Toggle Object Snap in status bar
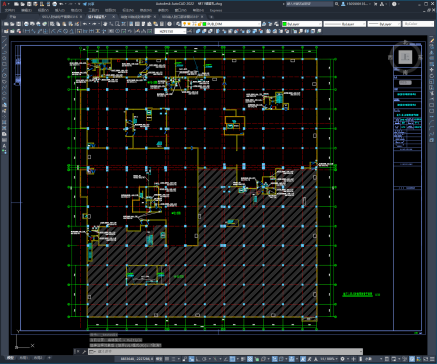 232,359
